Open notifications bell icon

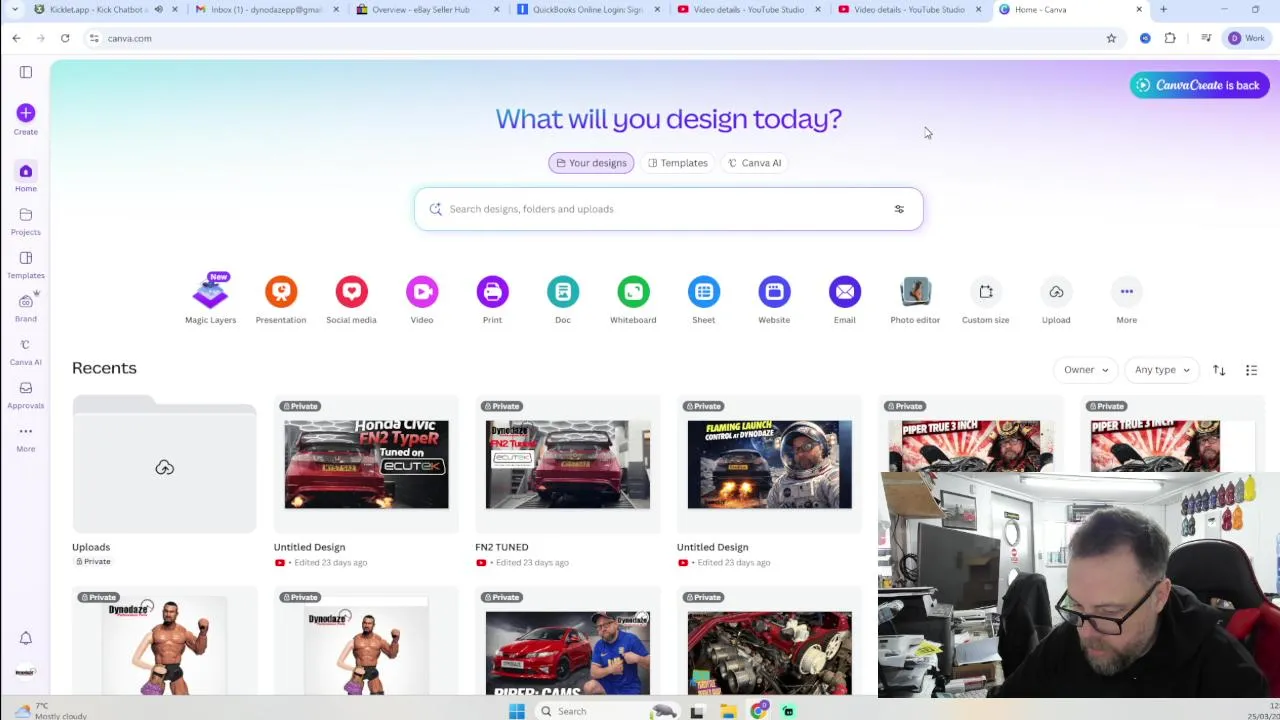point(26,638)
